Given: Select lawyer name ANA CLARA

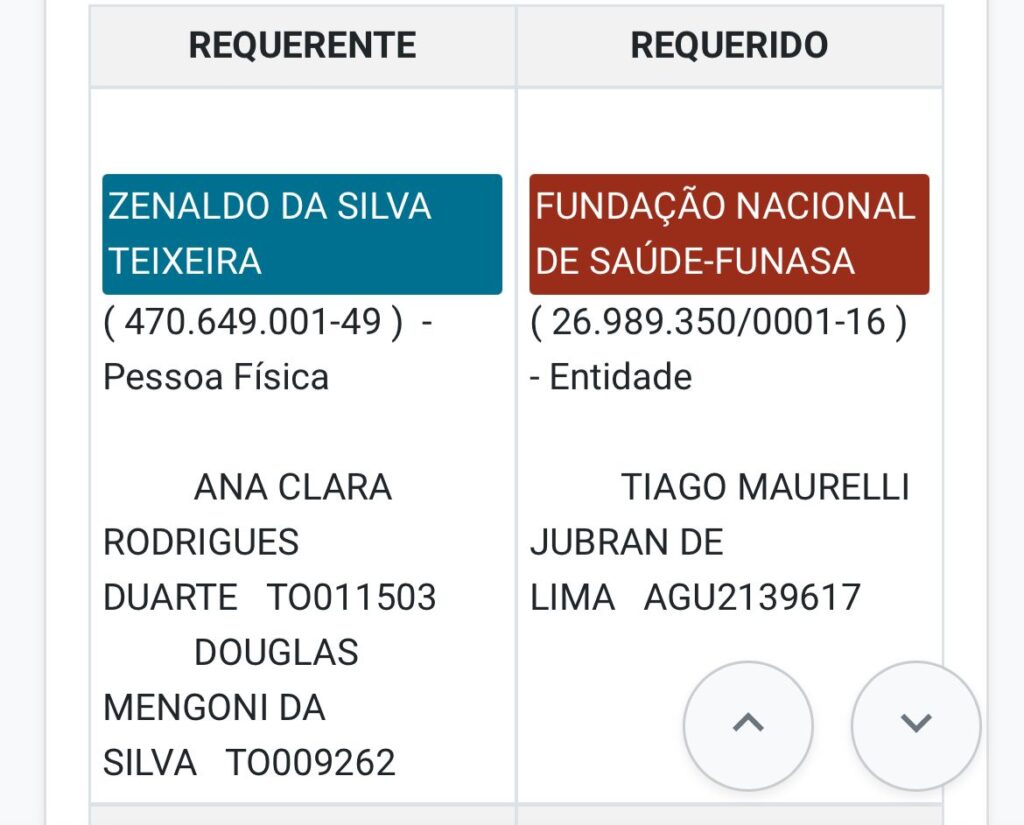Looking at the screenshot, I should pos(292,487).
